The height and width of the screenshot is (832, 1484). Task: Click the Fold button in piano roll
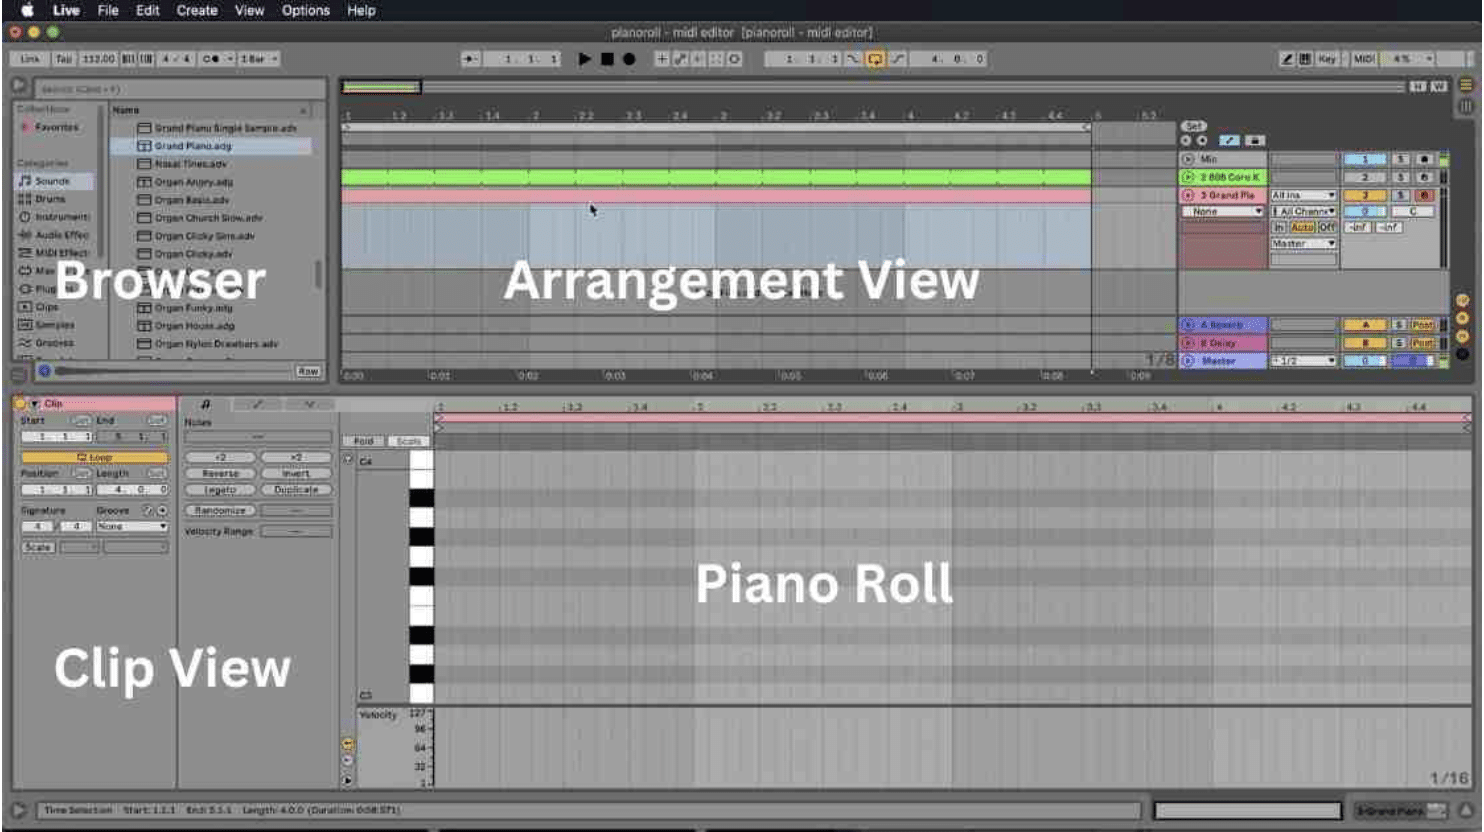[363, 441]
